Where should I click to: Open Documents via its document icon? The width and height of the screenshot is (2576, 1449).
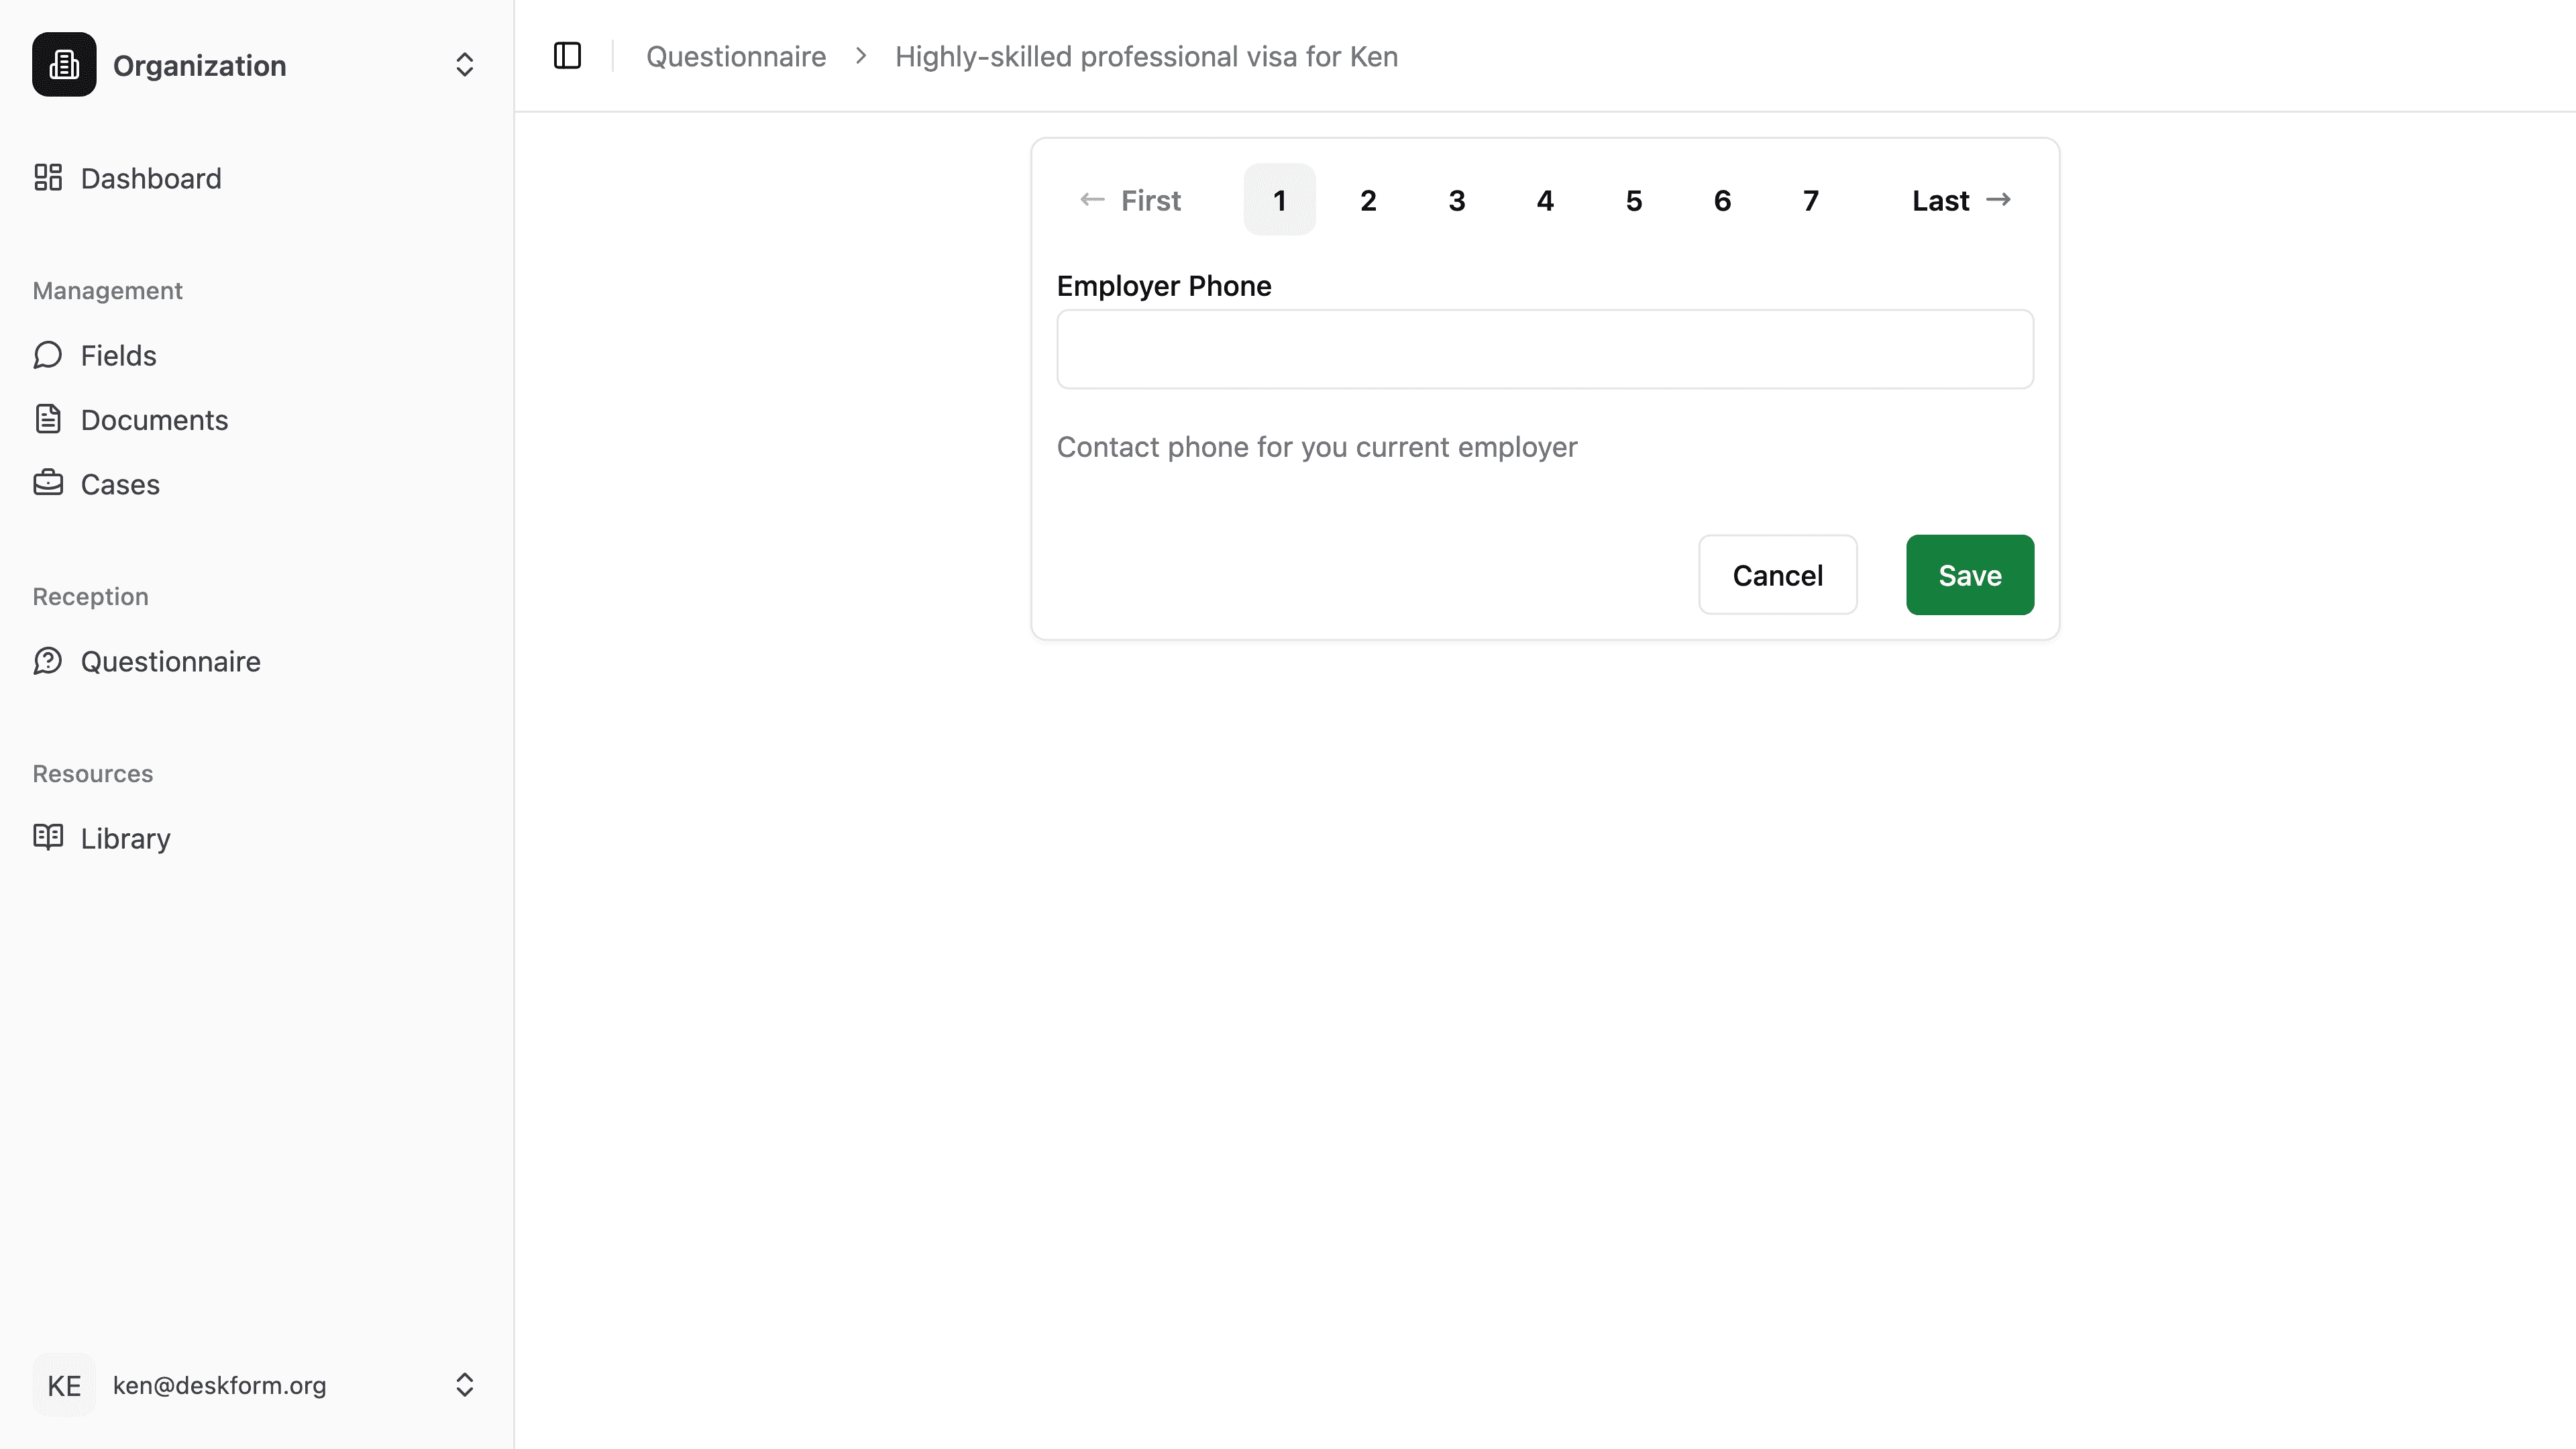tap(49, 419)
